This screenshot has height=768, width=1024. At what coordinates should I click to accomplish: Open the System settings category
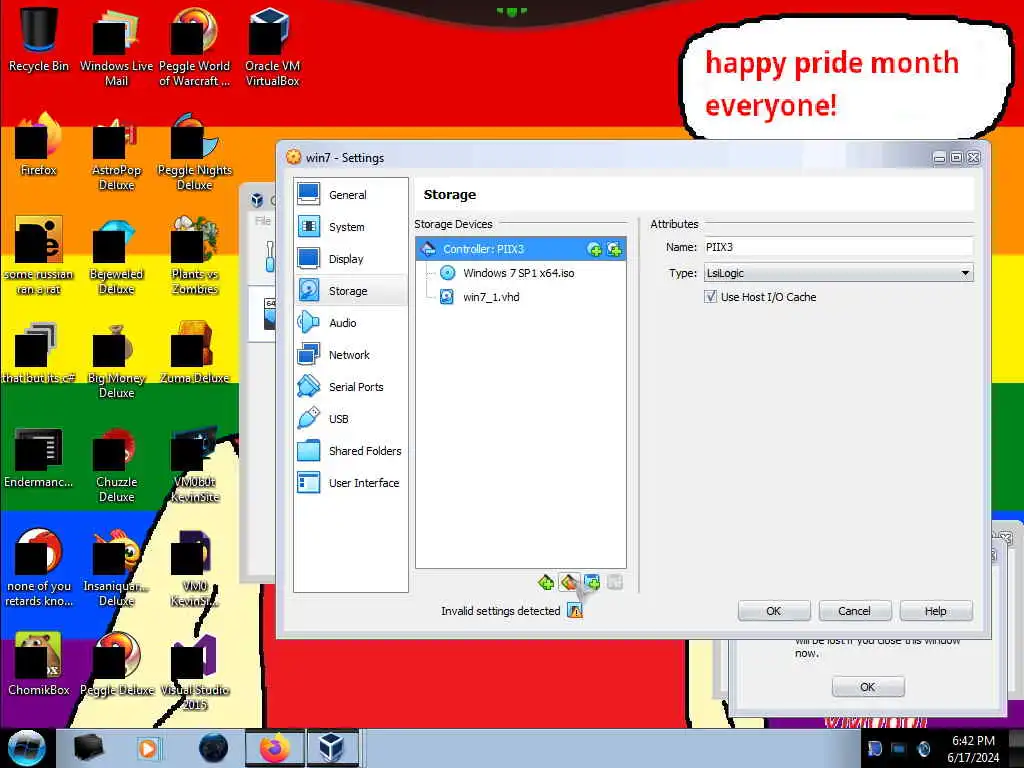(x=350, y=227)
